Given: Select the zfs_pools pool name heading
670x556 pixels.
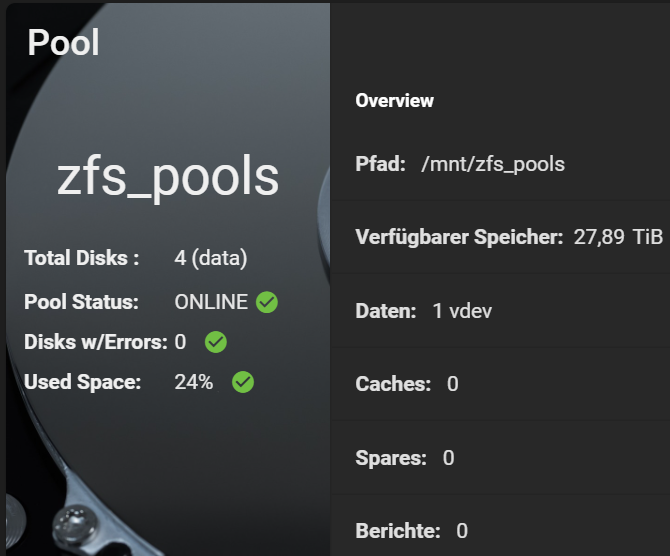Looking at the screenshot, I should pos(168,177).
